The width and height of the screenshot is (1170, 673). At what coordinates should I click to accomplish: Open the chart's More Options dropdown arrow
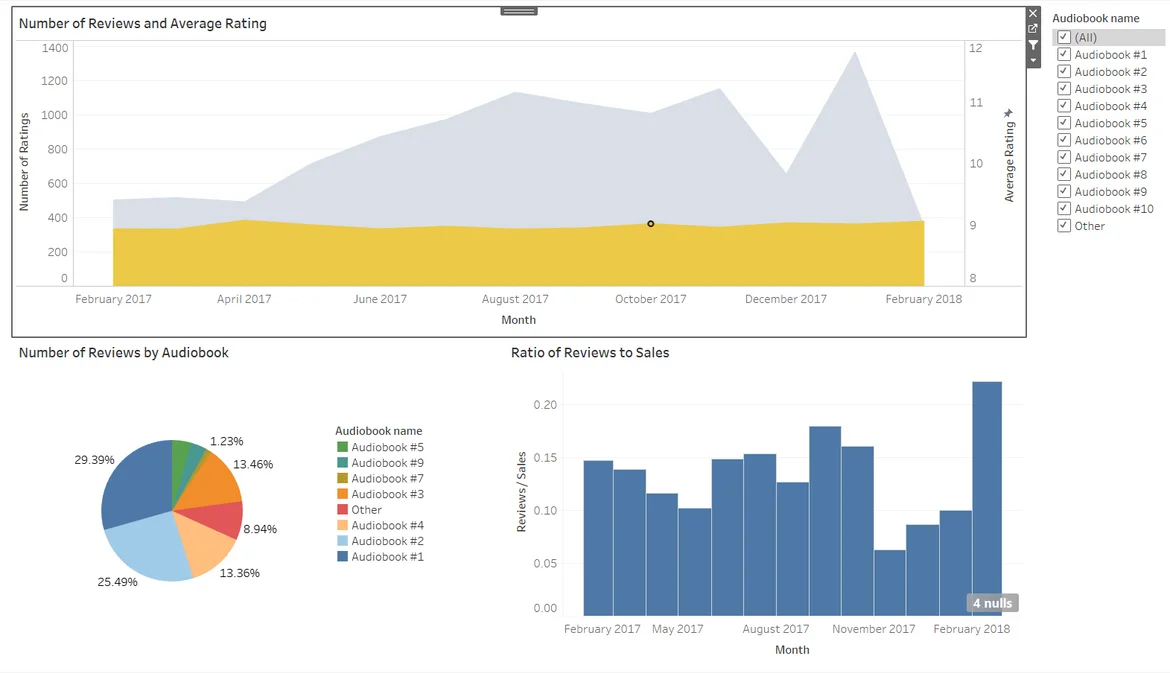coord(1033,61)
